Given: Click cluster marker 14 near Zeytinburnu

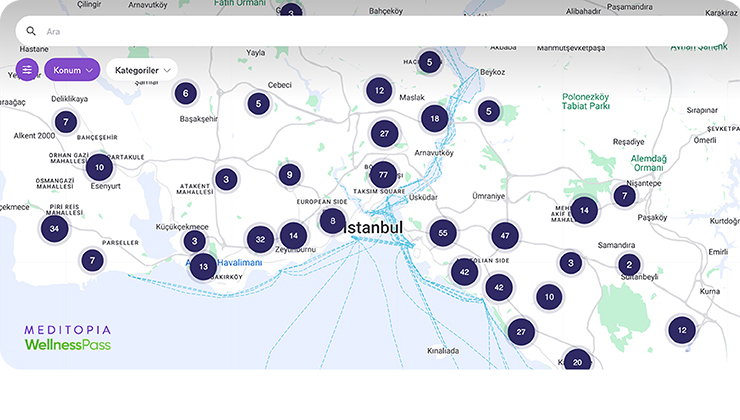Looking at the screenshot, I should (293, 235).
